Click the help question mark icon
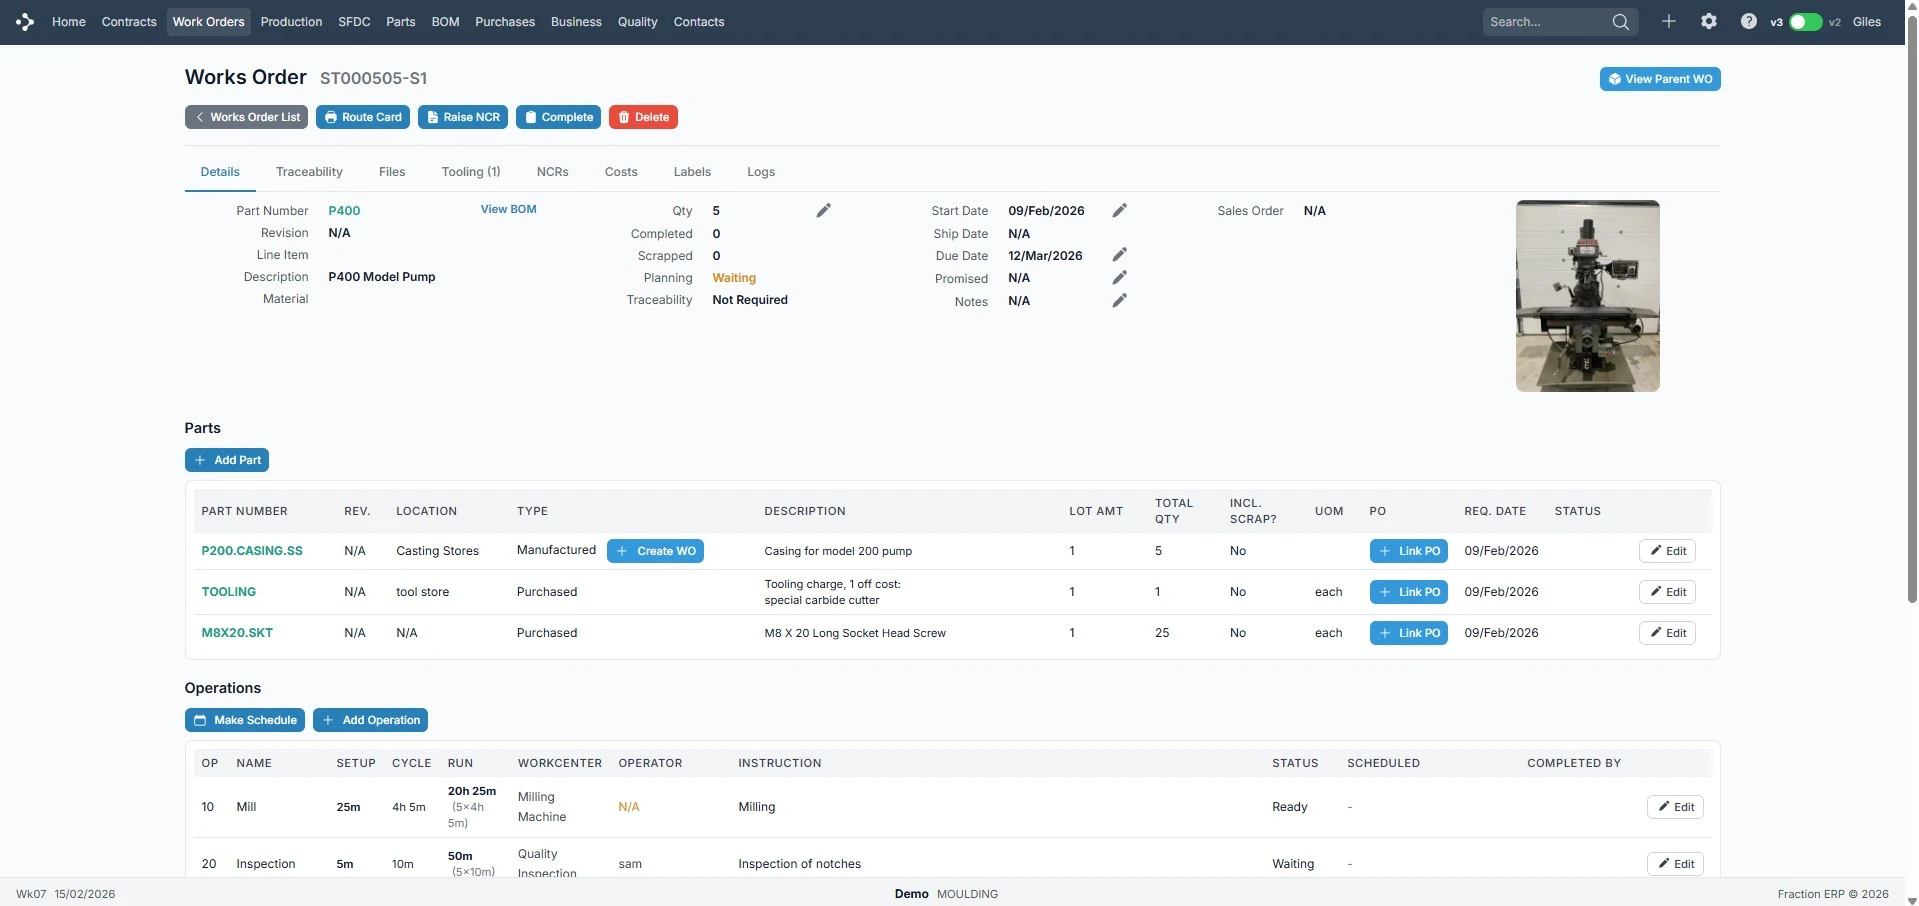 point(1748,21)
